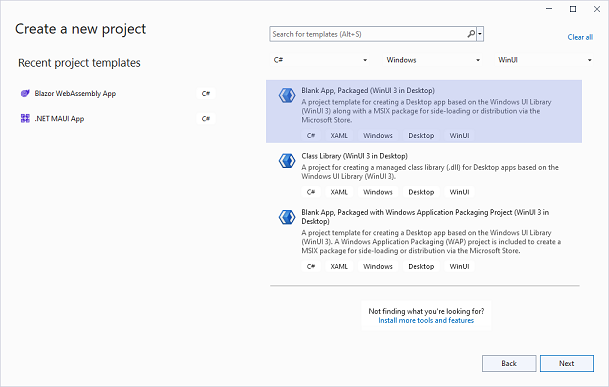Maximize the Create a new project window
This screenshot has width=609, height=387.
573,9
